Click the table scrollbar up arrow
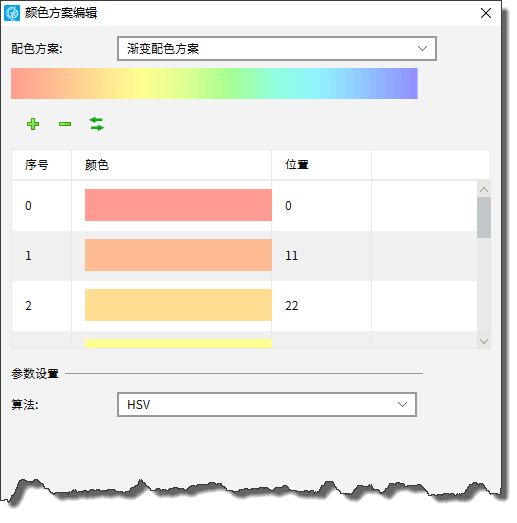 click(484, 189)
